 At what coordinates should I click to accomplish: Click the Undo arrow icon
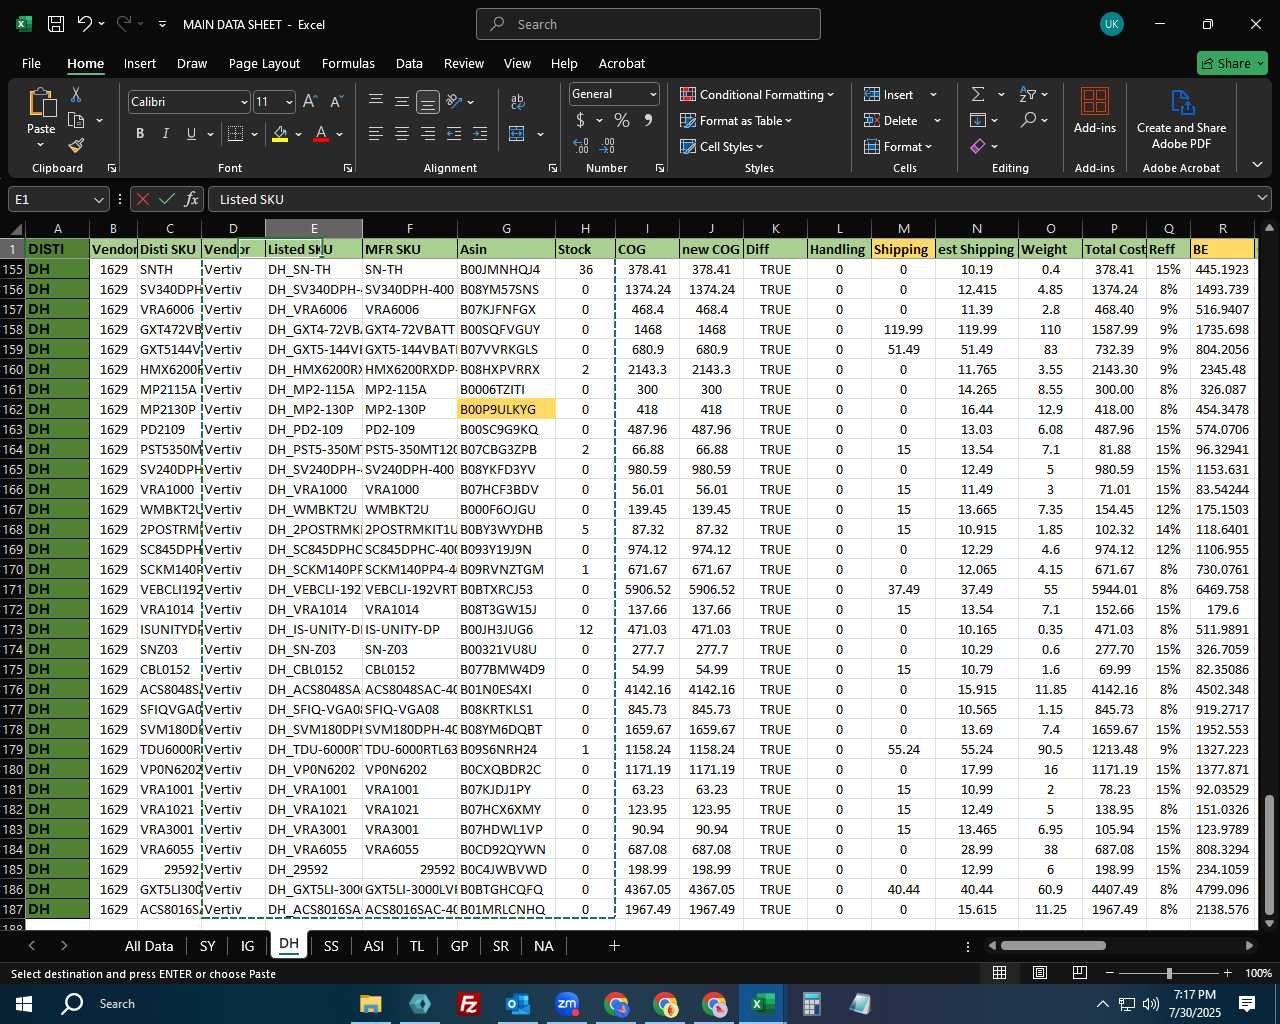click(85, 24)
